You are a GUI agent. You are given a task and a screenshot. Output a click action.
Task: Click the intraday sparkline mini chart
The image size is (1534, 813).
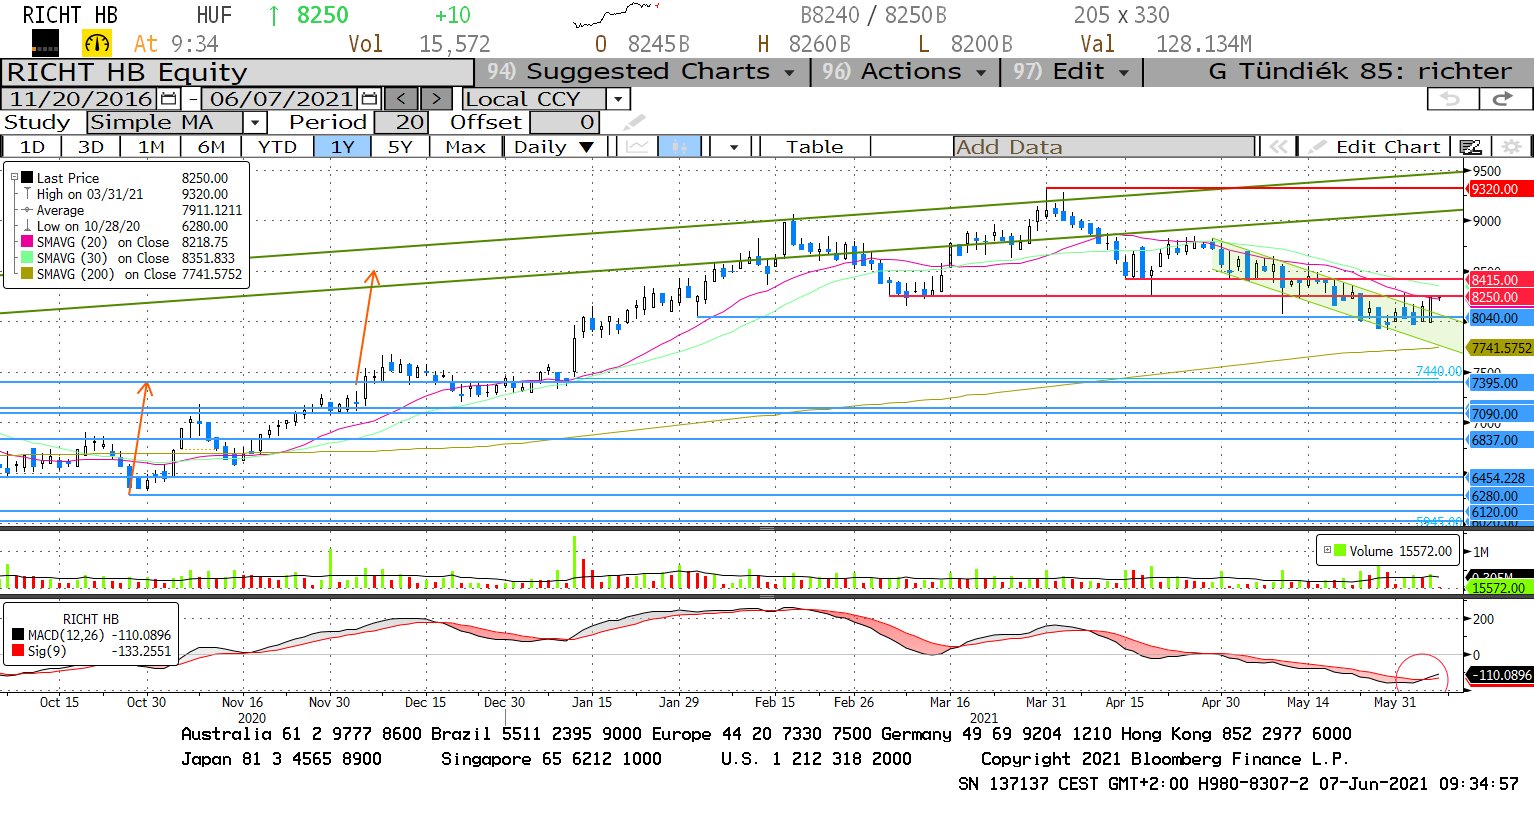click(616, 16)
